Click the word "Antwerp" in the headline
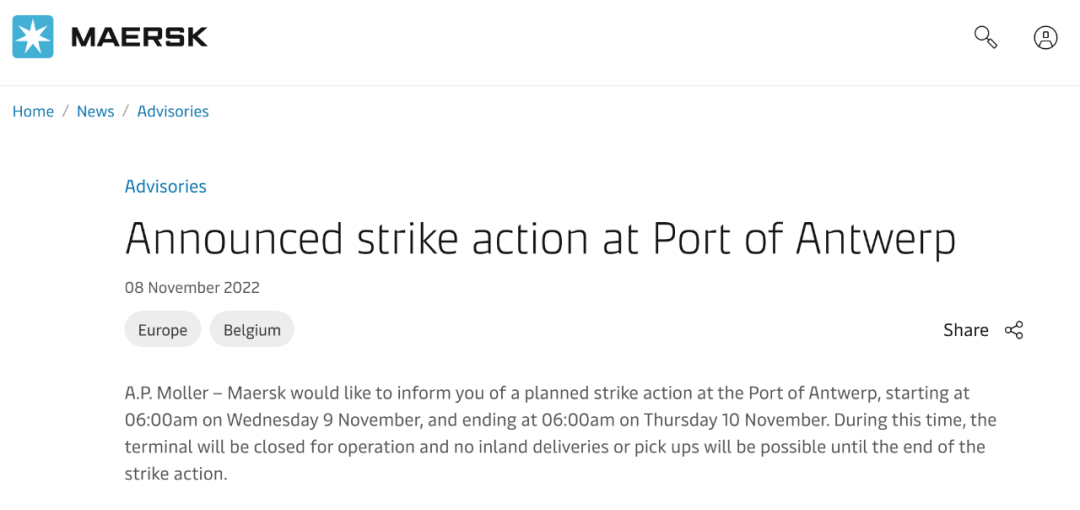Viewport: 1080px width, 510px height. [875, 239]
